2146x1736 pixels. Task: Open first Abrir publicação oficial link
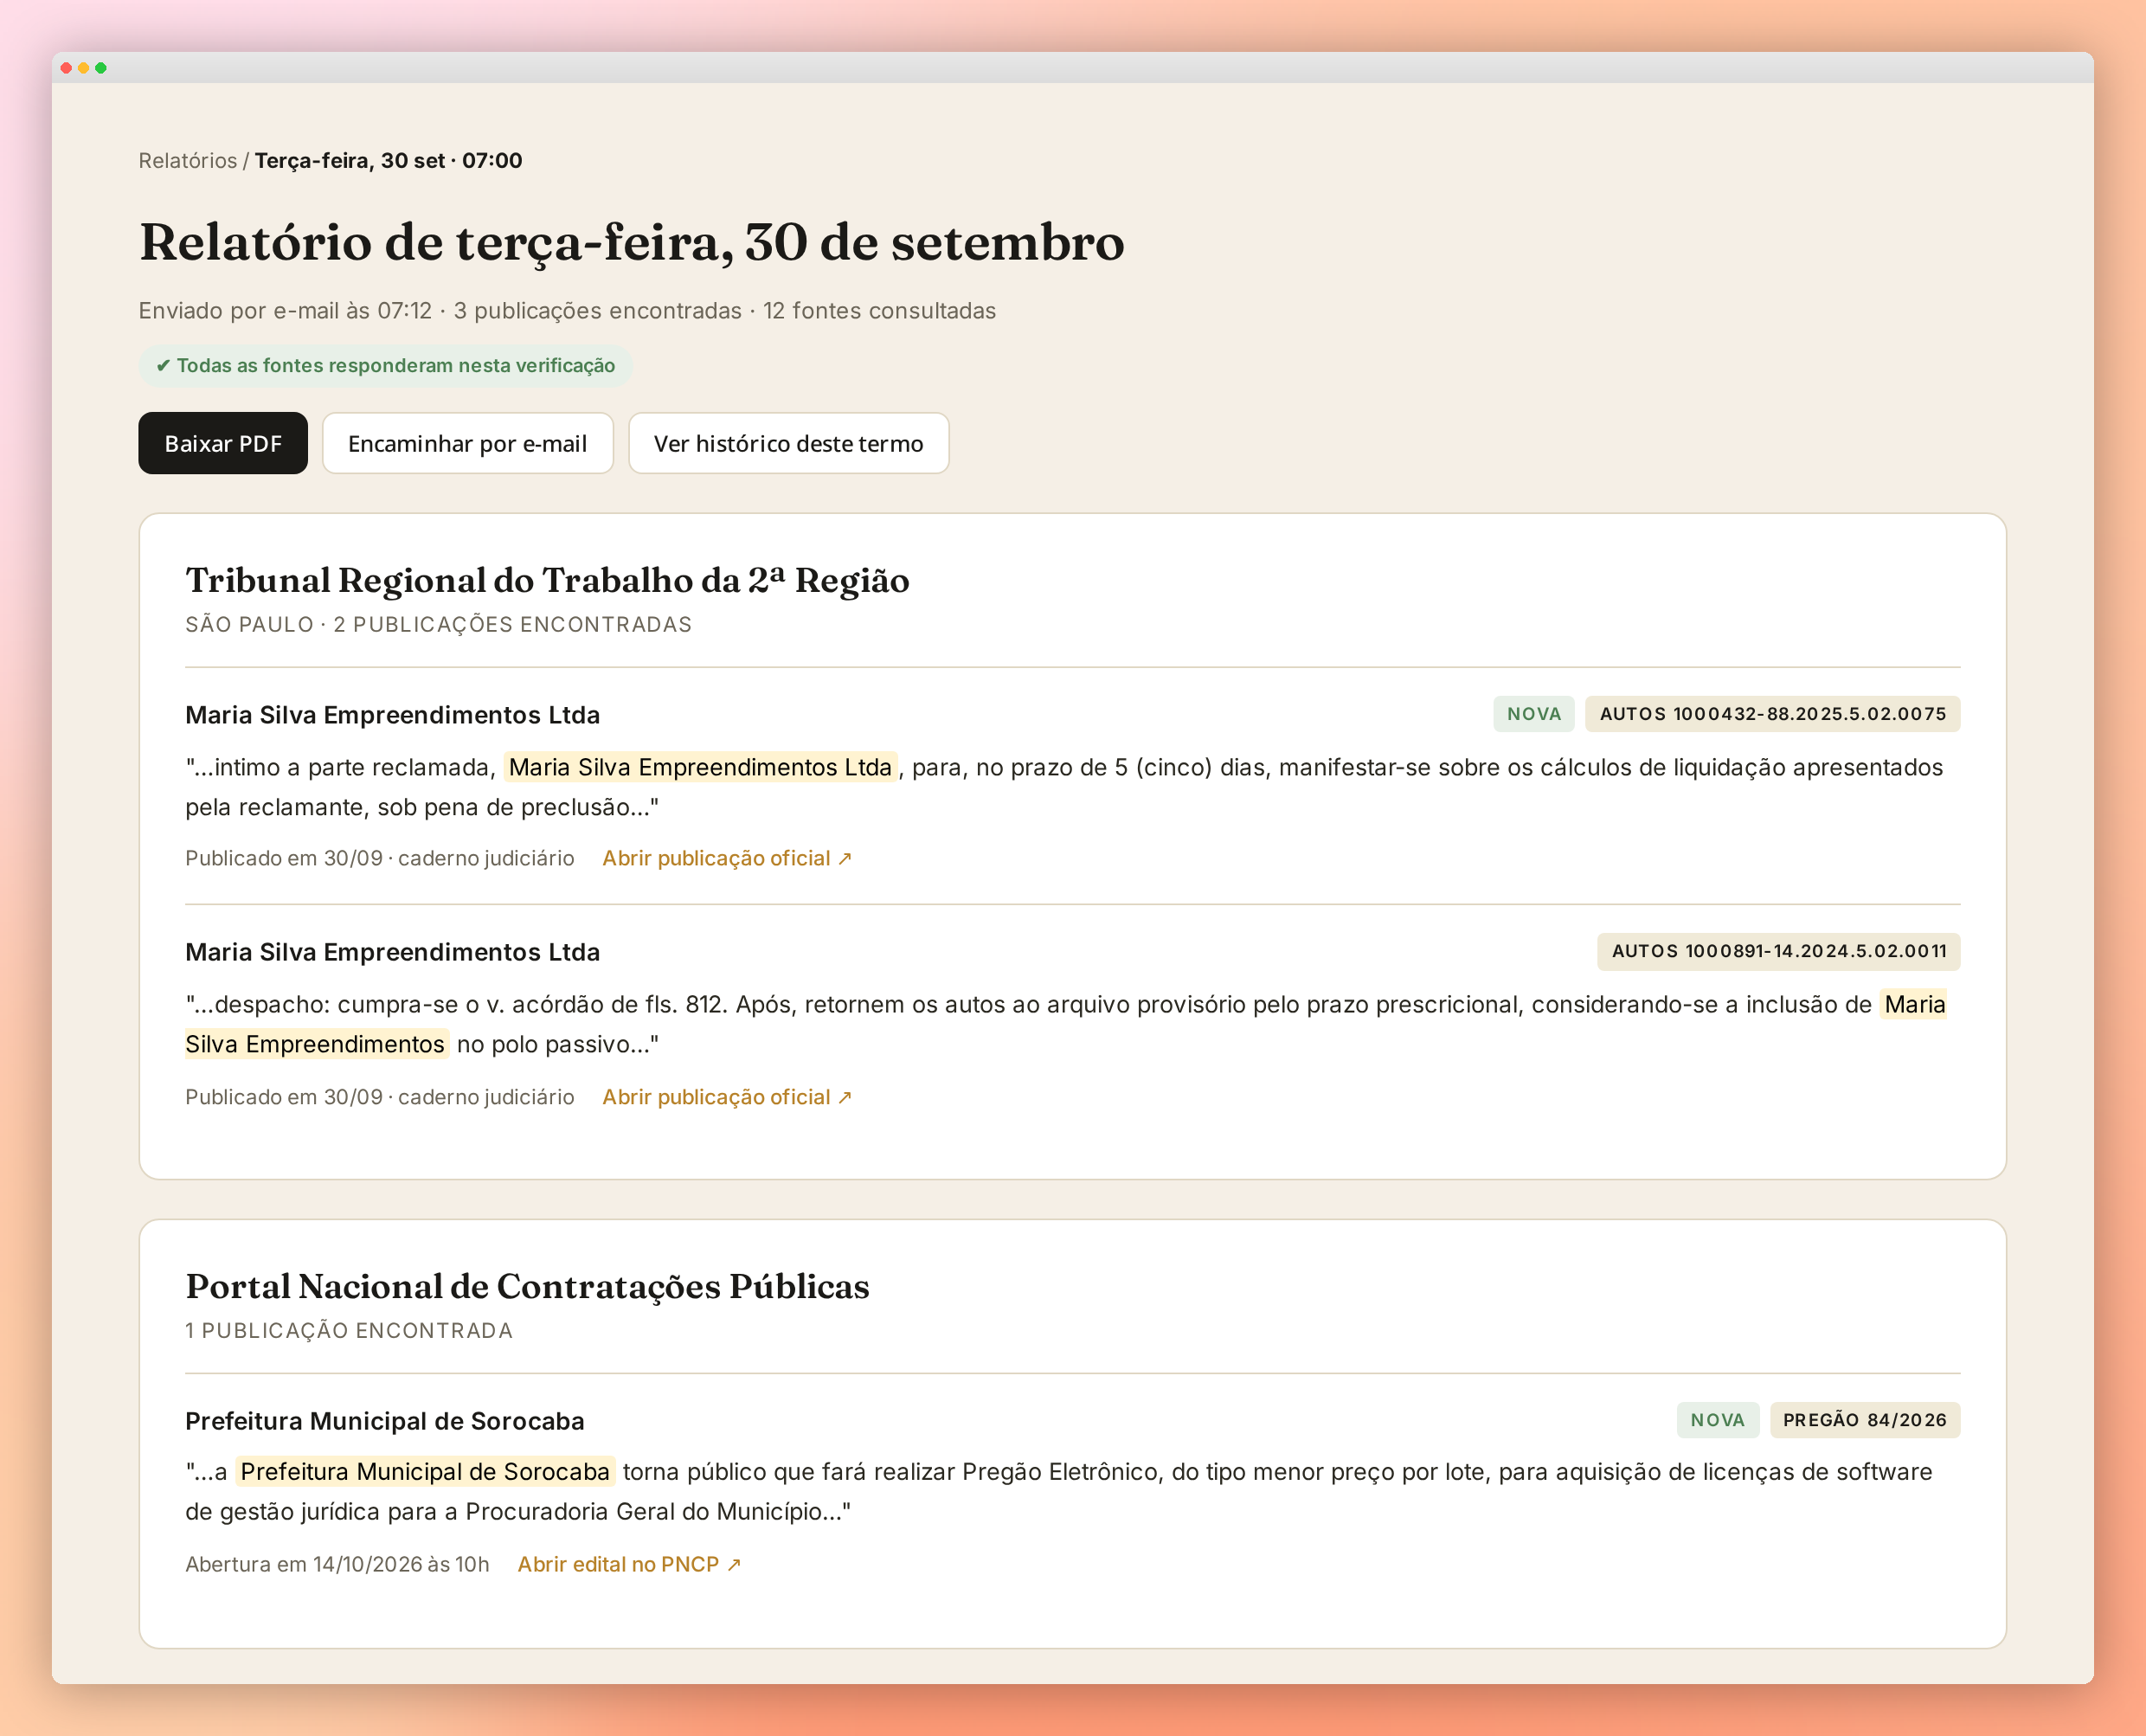pos(727,859)
